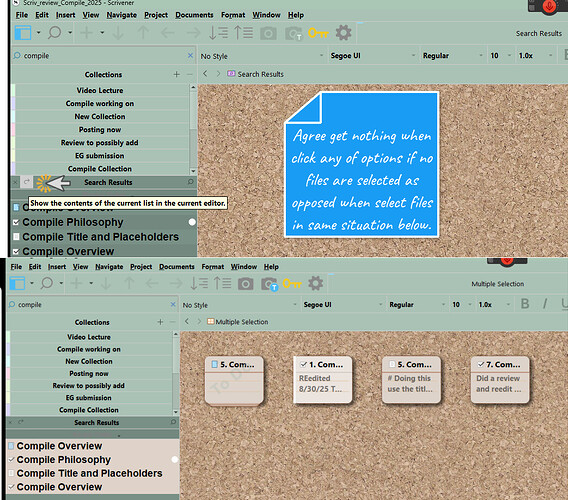Click the gold Keywords key icon in top toolbar
The height and width of the screenshot is (500, 568).
click(x=318, y=33)
